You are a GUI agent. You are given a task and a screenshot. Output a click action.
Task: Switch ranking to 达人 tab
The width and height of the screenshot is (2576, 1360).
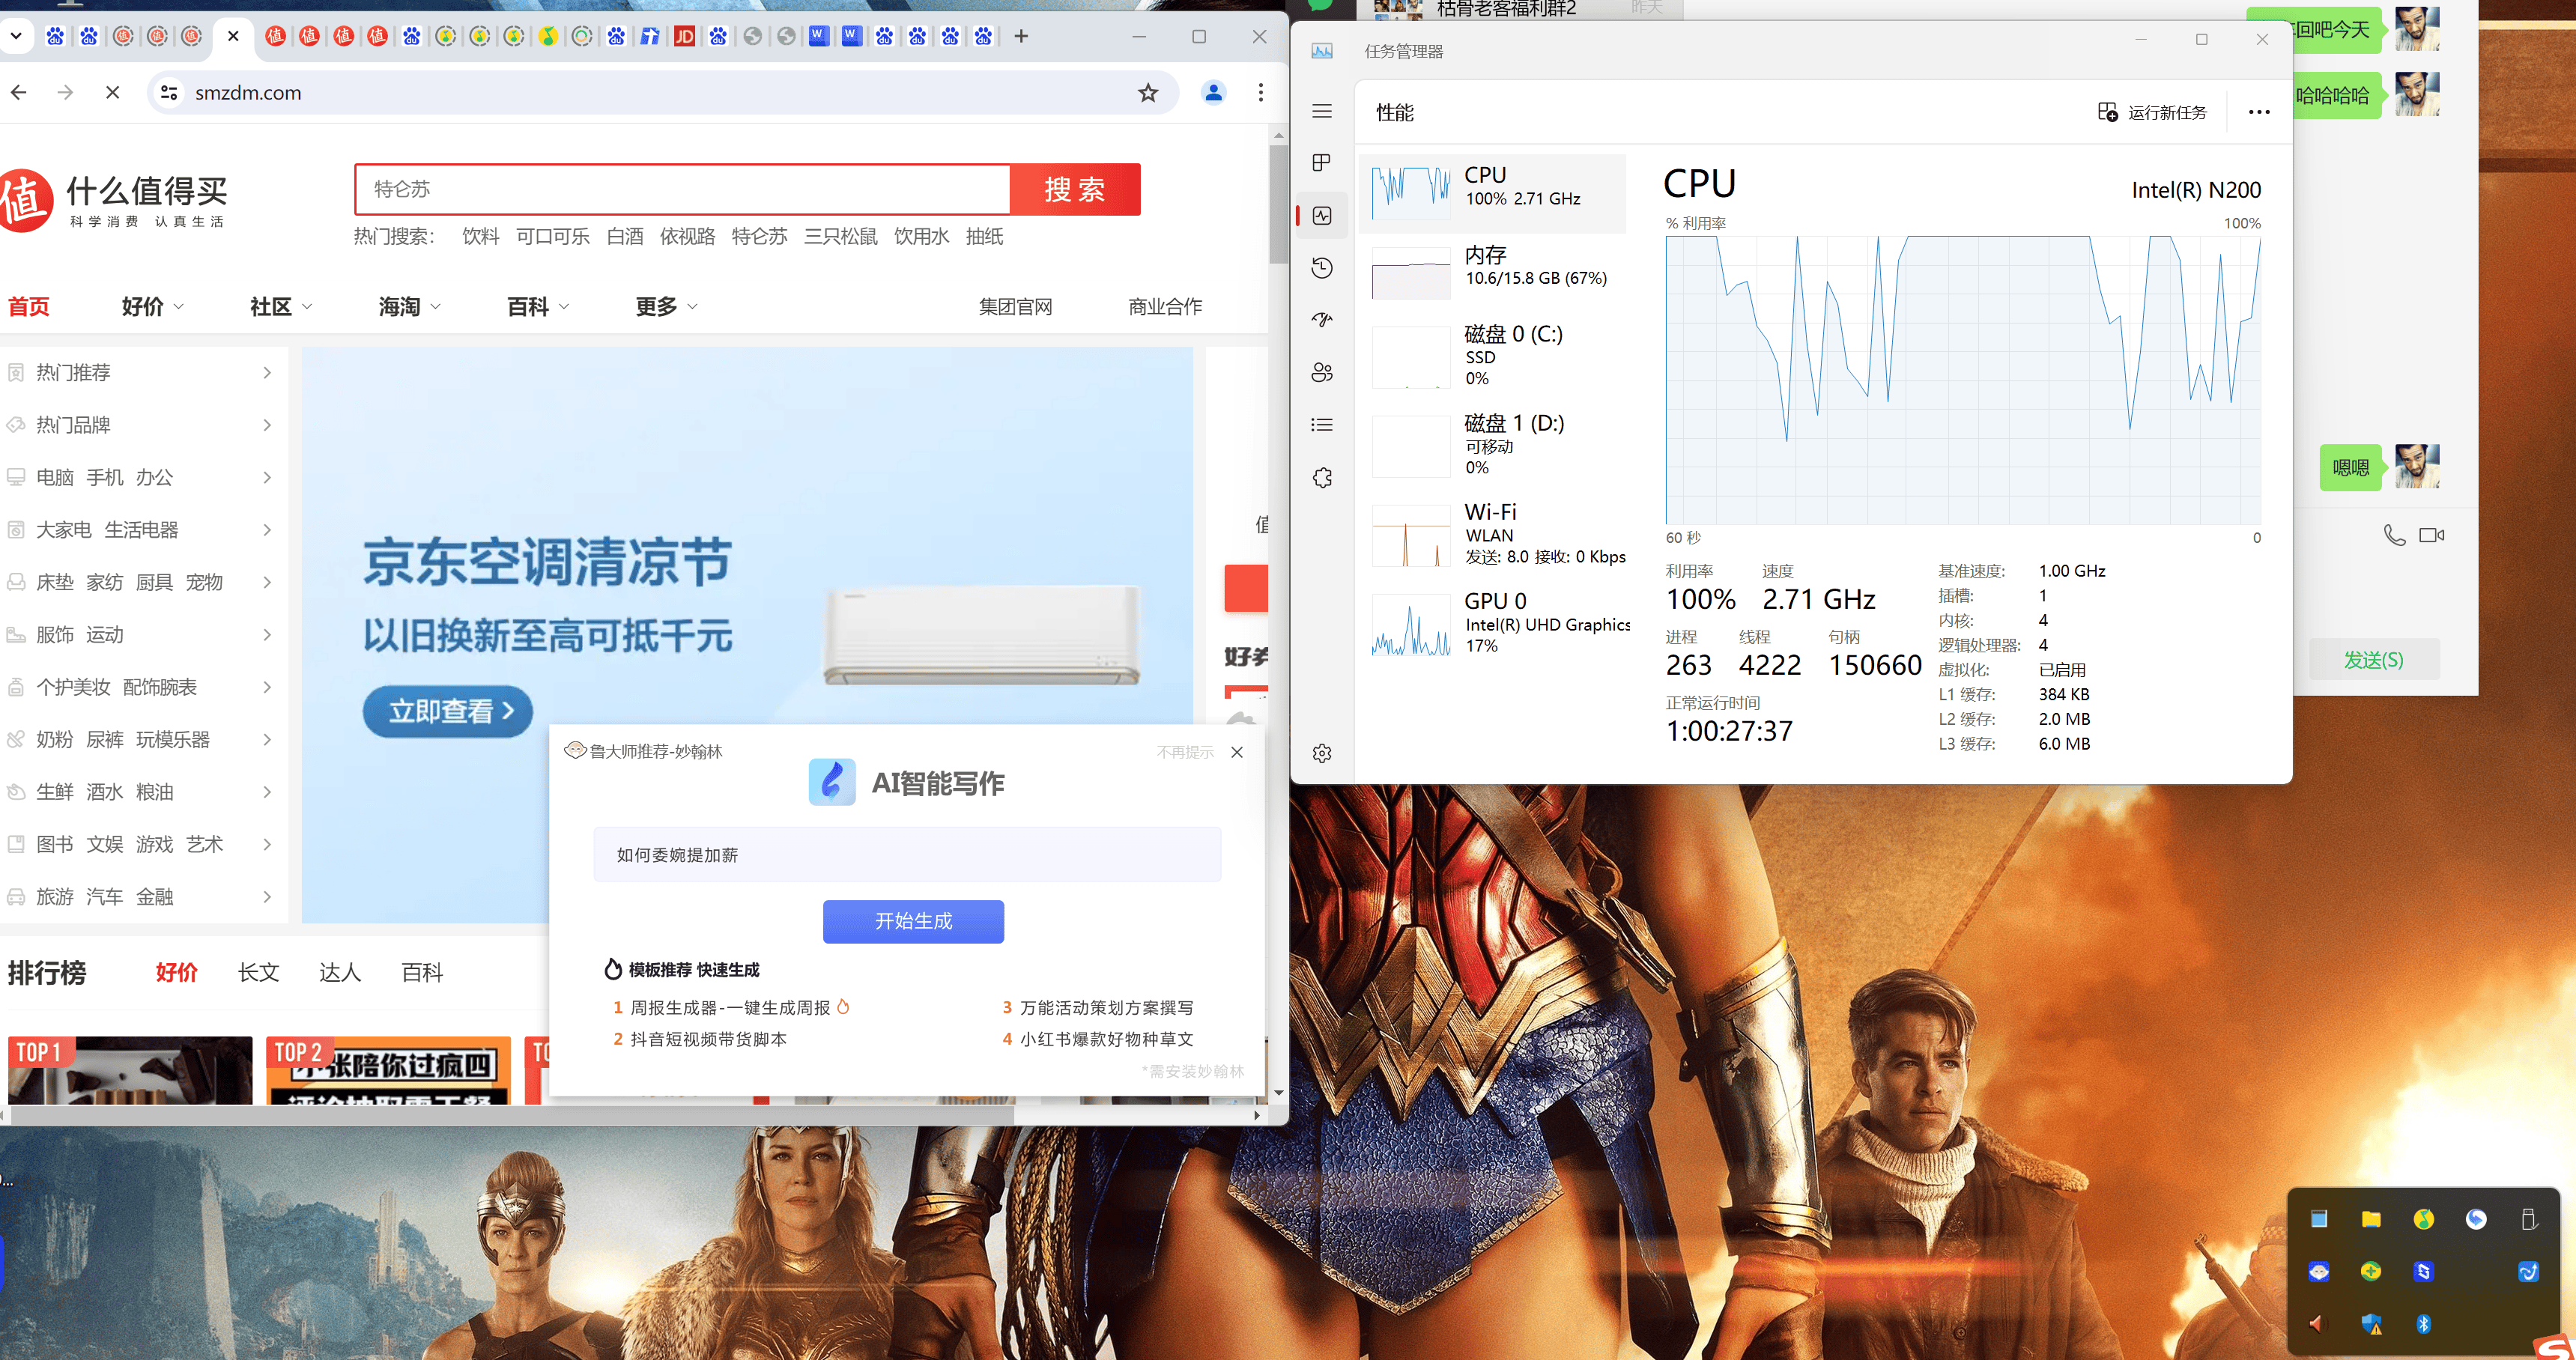[340, 972]
